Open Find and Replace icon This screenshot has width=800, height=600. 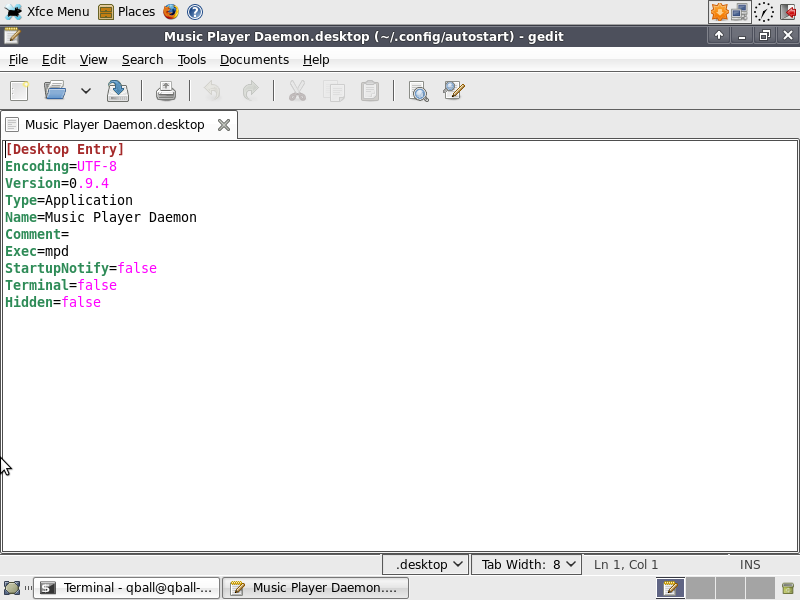[x=454, y=91]
